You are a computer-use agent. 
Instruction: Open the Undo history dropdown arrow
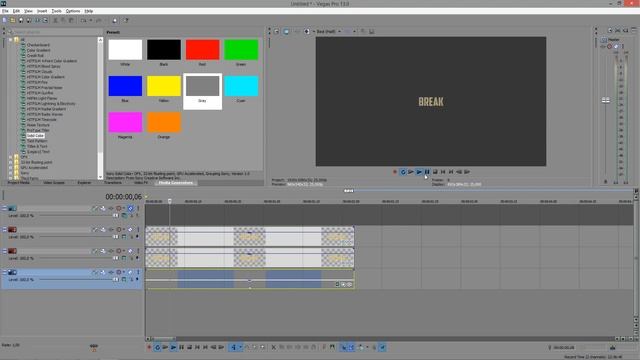pyautogui.click(x=90, y=20)
